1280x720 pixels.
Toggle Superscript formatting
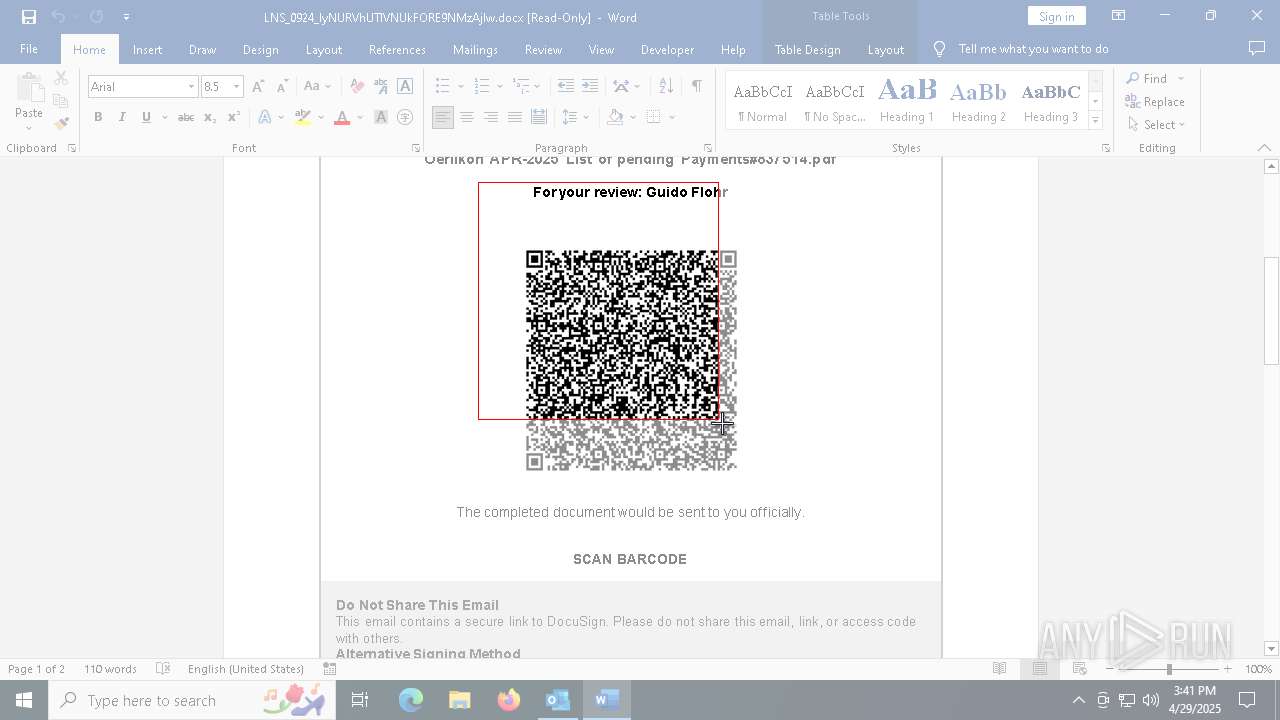pyautogui.click(x=233, y=117)
